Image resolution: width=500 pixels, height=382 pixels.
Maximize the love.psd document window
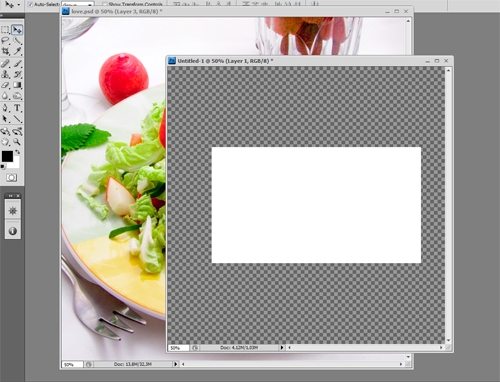[396, 11]
